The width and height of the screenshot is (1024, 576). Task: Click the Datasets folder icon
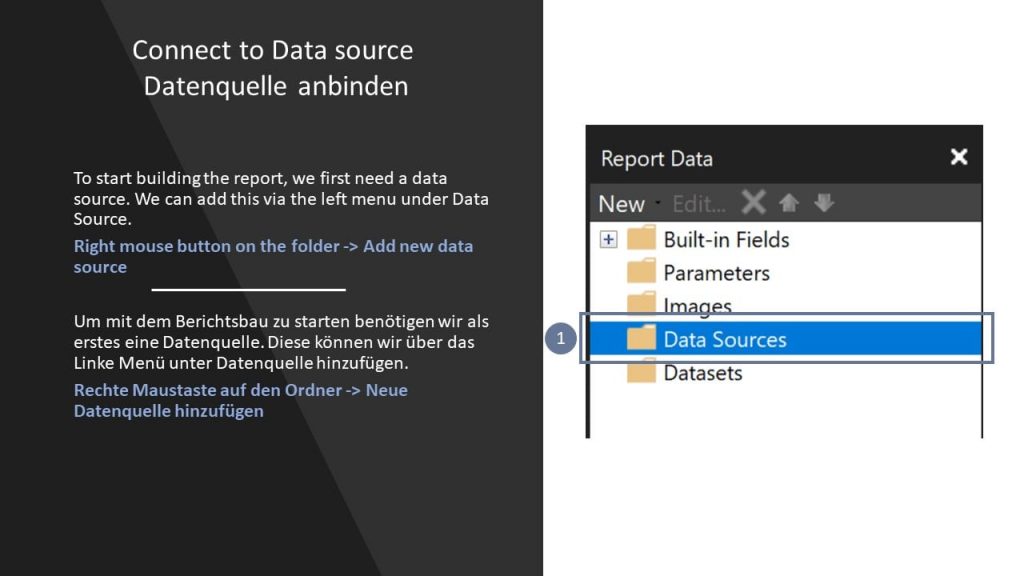pyautogui.click(x=641, y=371)
